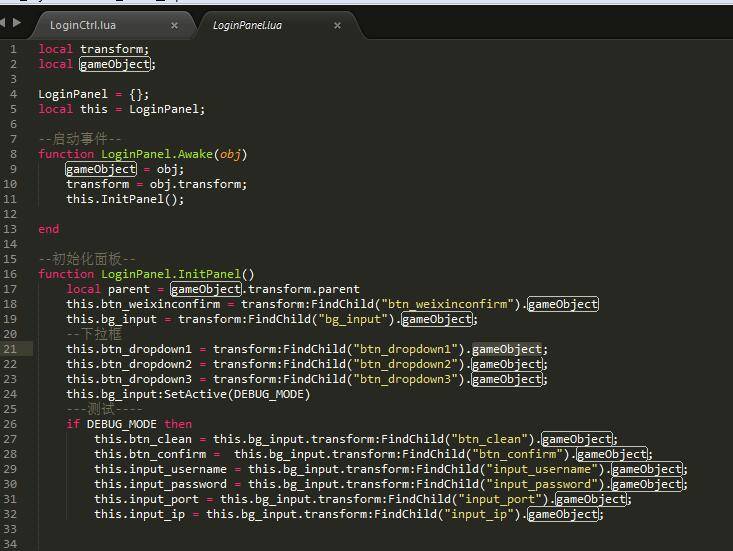Click line number 1 in gutter
Screen dimensions: 733x551
pyautogui.click(x=14, y=49)
